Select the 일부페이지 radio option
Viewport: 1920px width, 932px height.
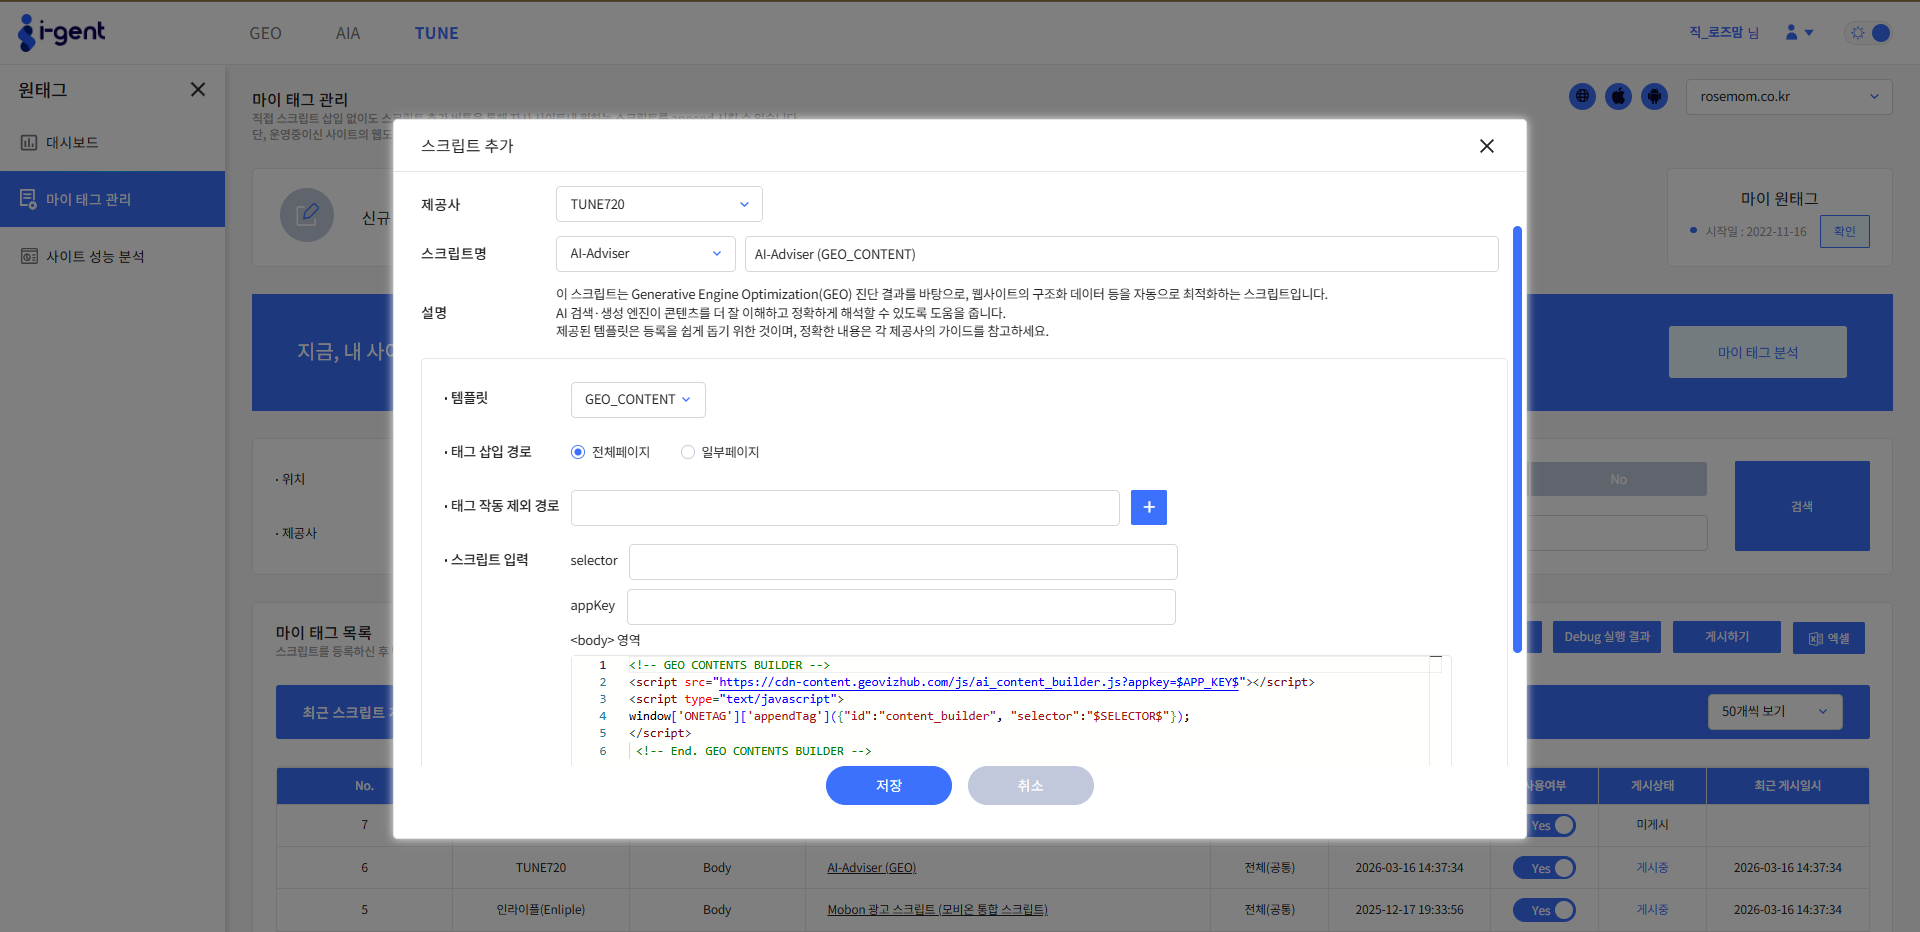pyautogui.click(x=688, y=452)
